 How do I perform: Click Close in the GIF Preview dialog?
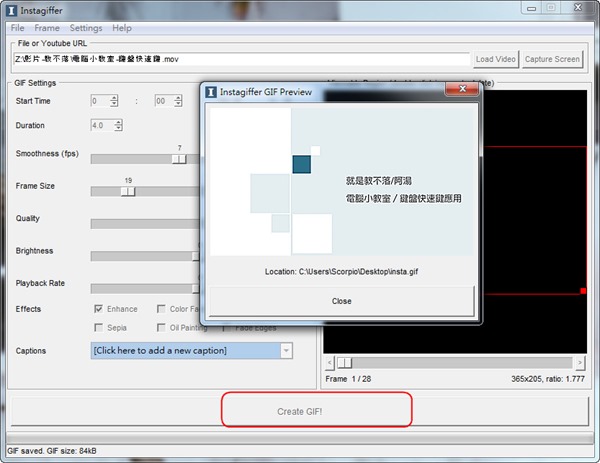coord(342,301)
